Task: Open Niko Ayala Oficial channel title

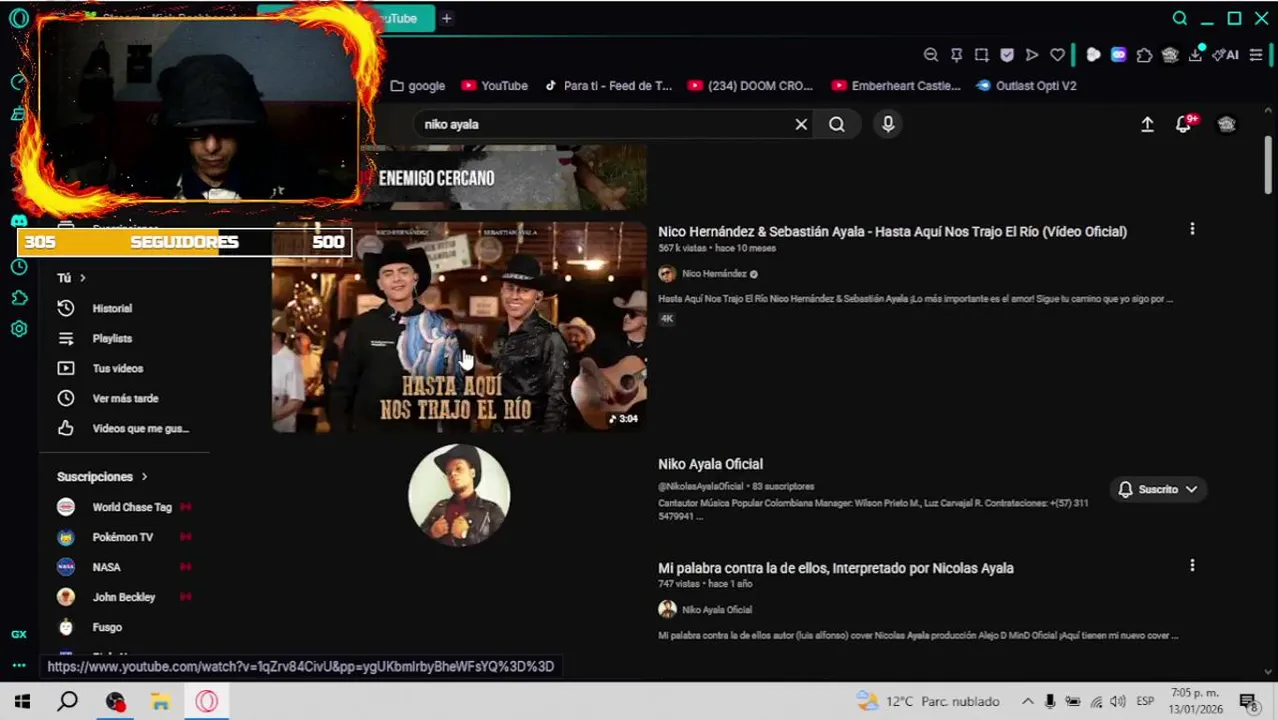Action: point(710,464)
